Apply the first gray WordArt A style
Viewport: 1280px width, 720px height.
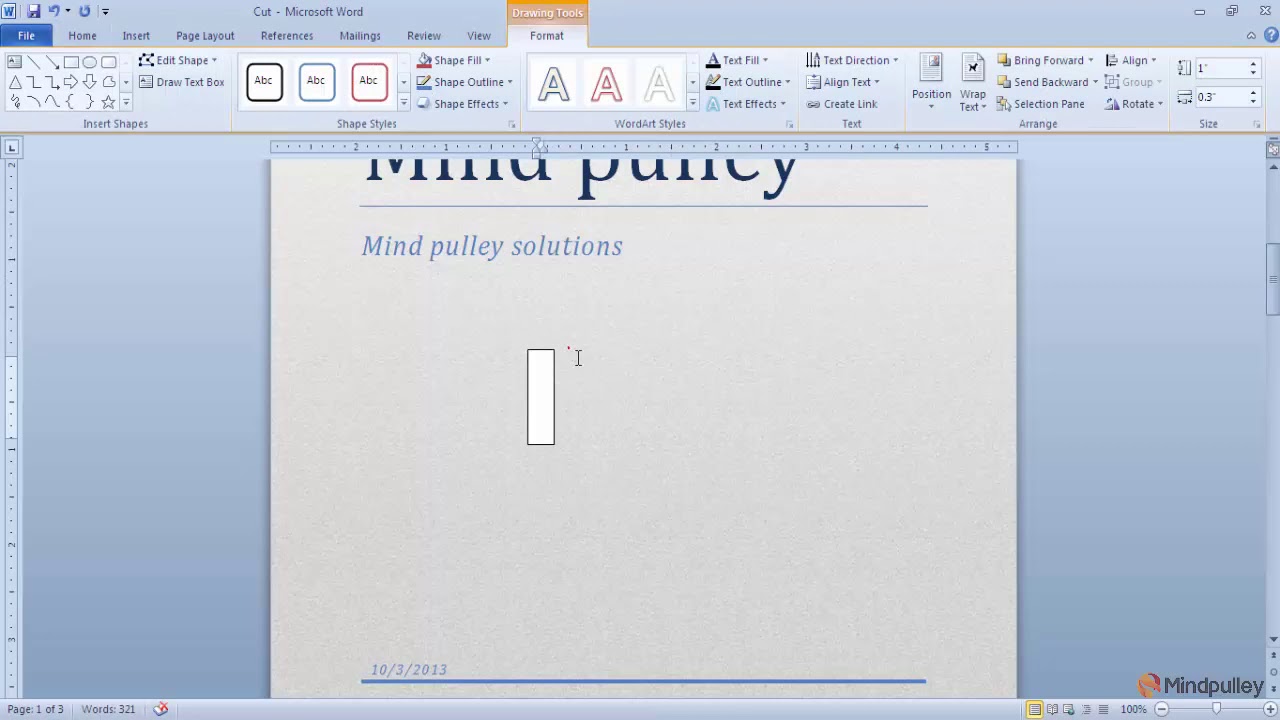[553, 84]
